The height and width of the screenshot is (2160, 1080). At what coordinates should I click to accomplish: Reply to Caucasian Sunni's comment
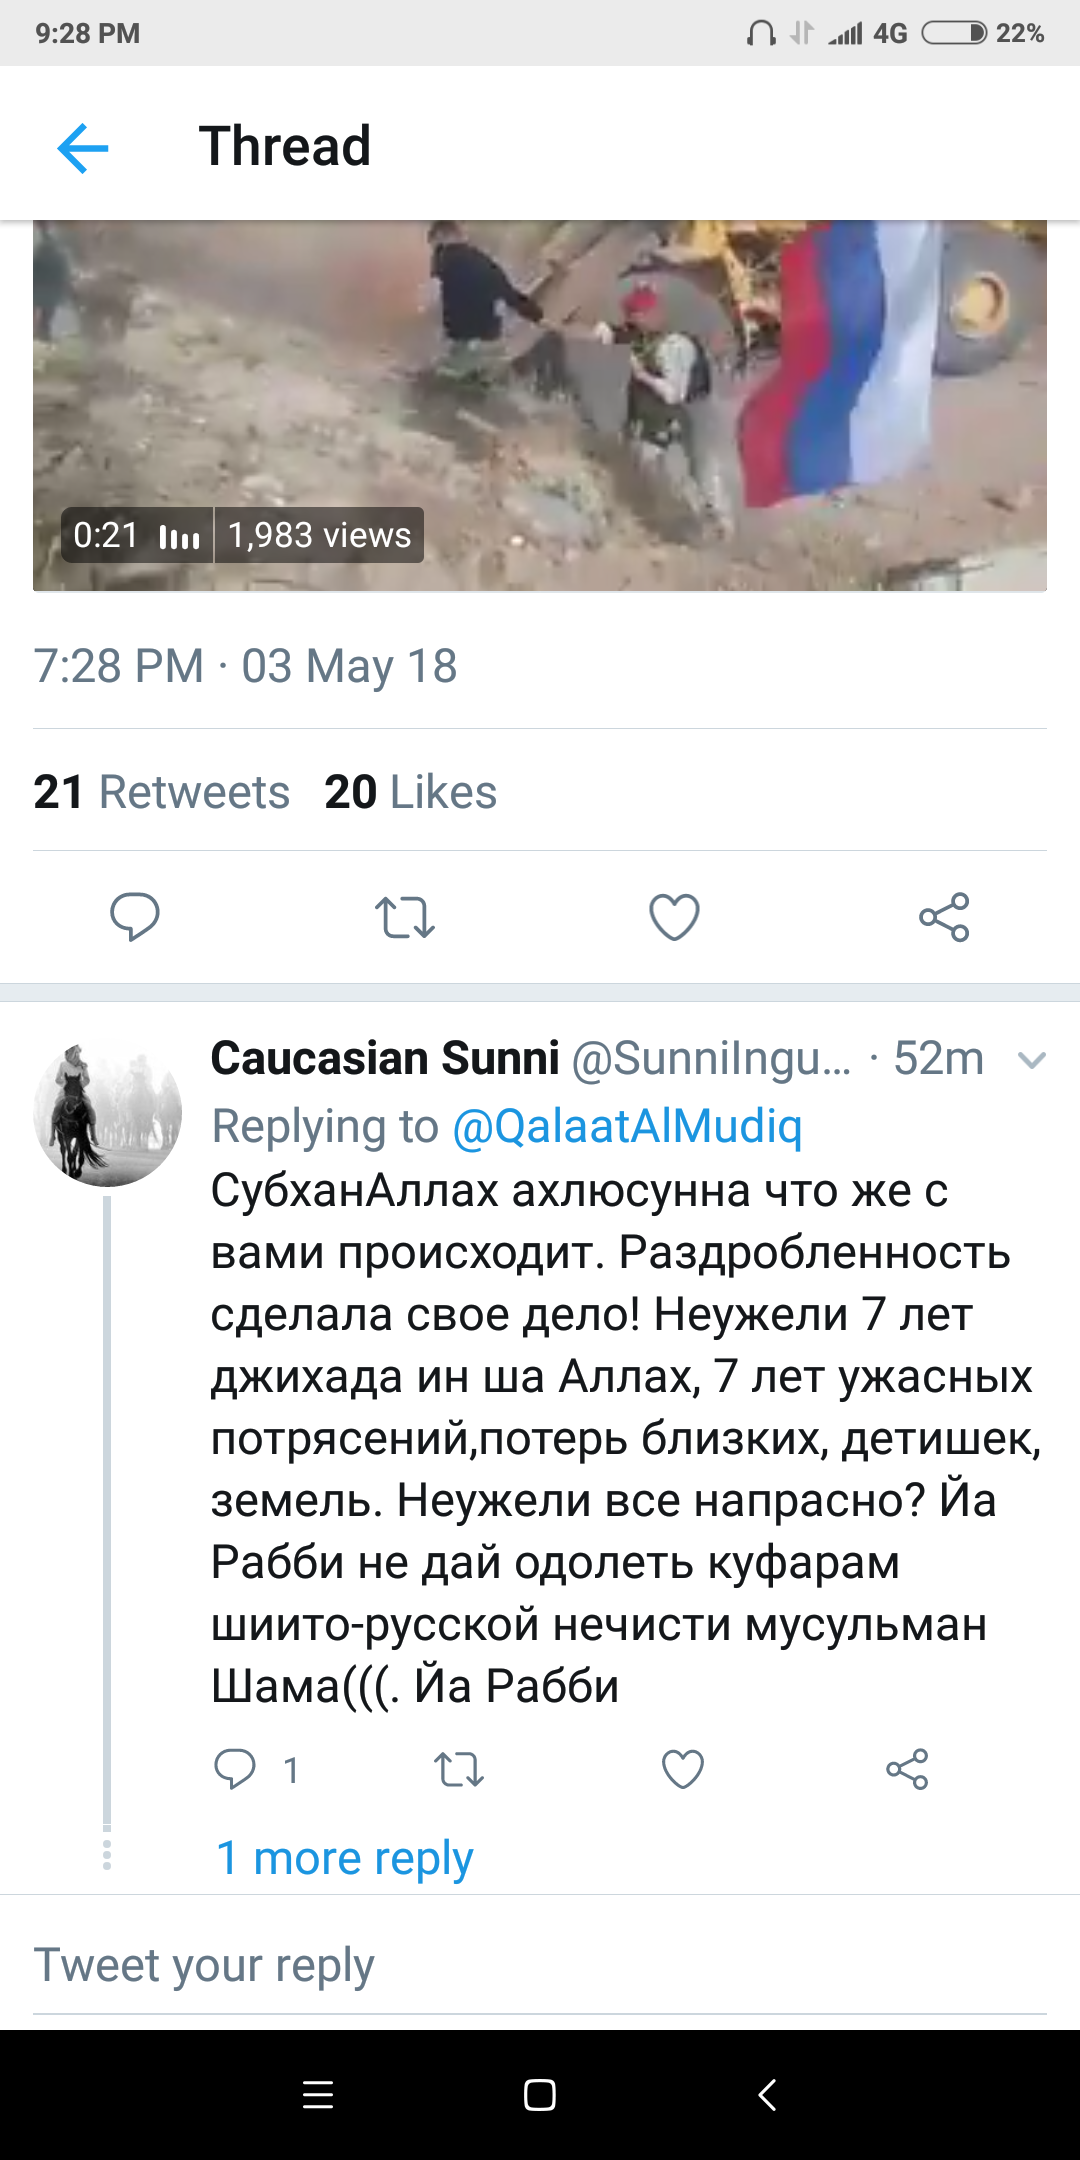[x=236, y=1769]
